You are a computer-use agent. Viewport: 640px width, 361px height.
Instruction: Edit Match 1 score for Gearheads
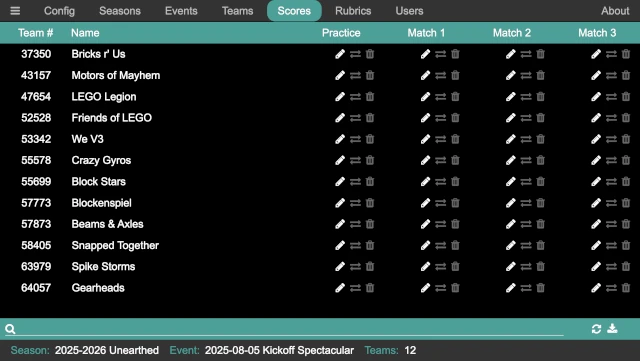pos(425,287)
